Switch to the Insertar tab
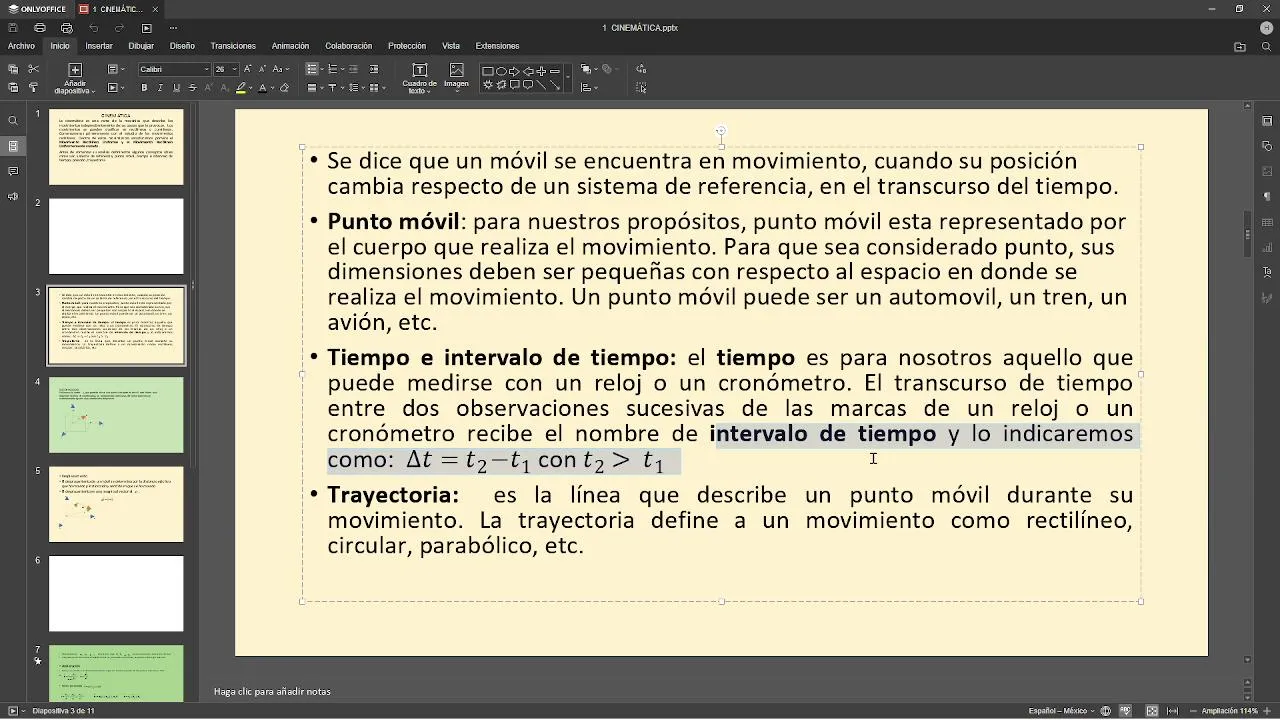This screenshot has height=720, width=1280. pyautogui.click(x=99, y=46)
